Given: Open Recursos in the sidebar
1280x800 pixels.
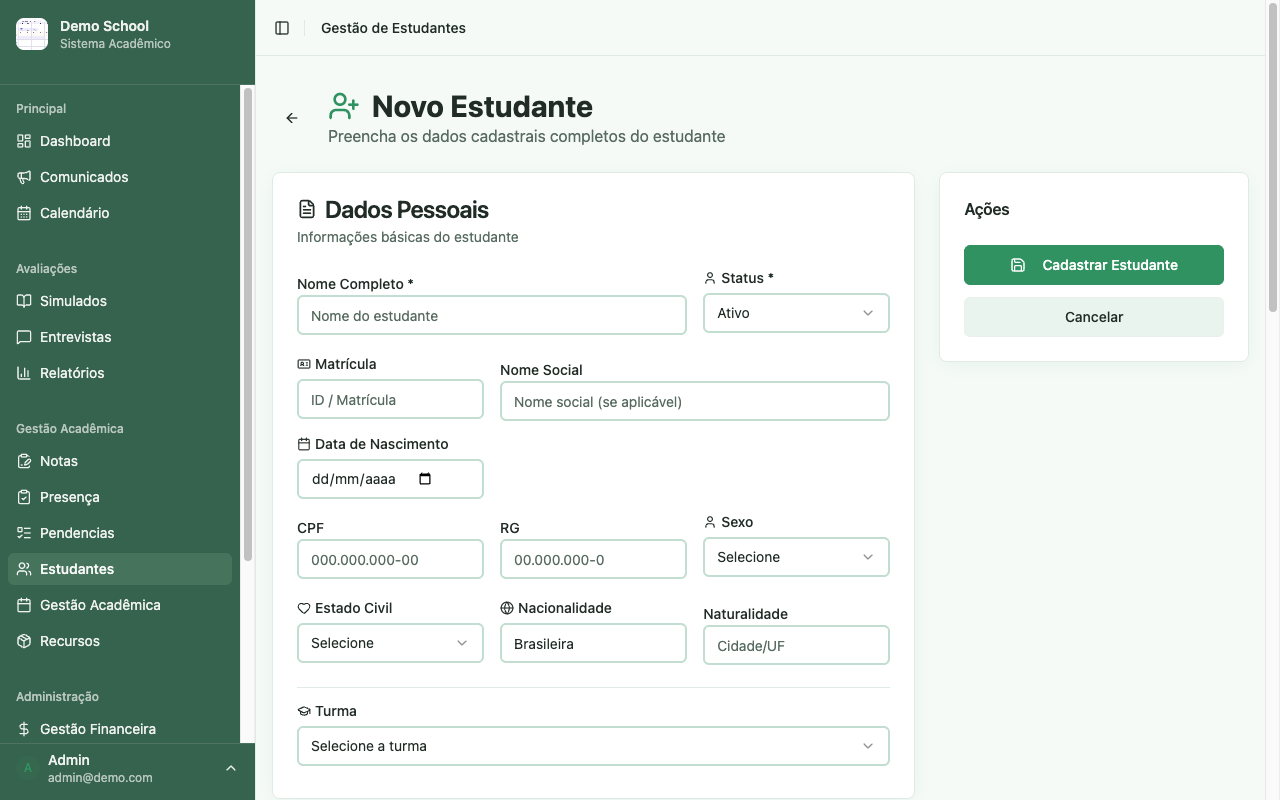Looking at the screenshot, I should coord(120,641).
